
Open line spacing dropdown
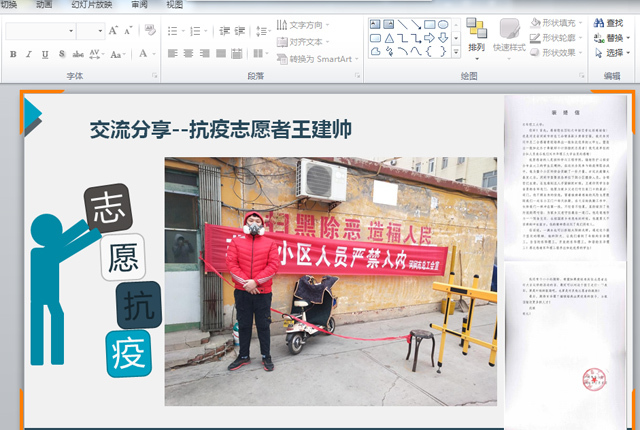[x=264, y=31]
